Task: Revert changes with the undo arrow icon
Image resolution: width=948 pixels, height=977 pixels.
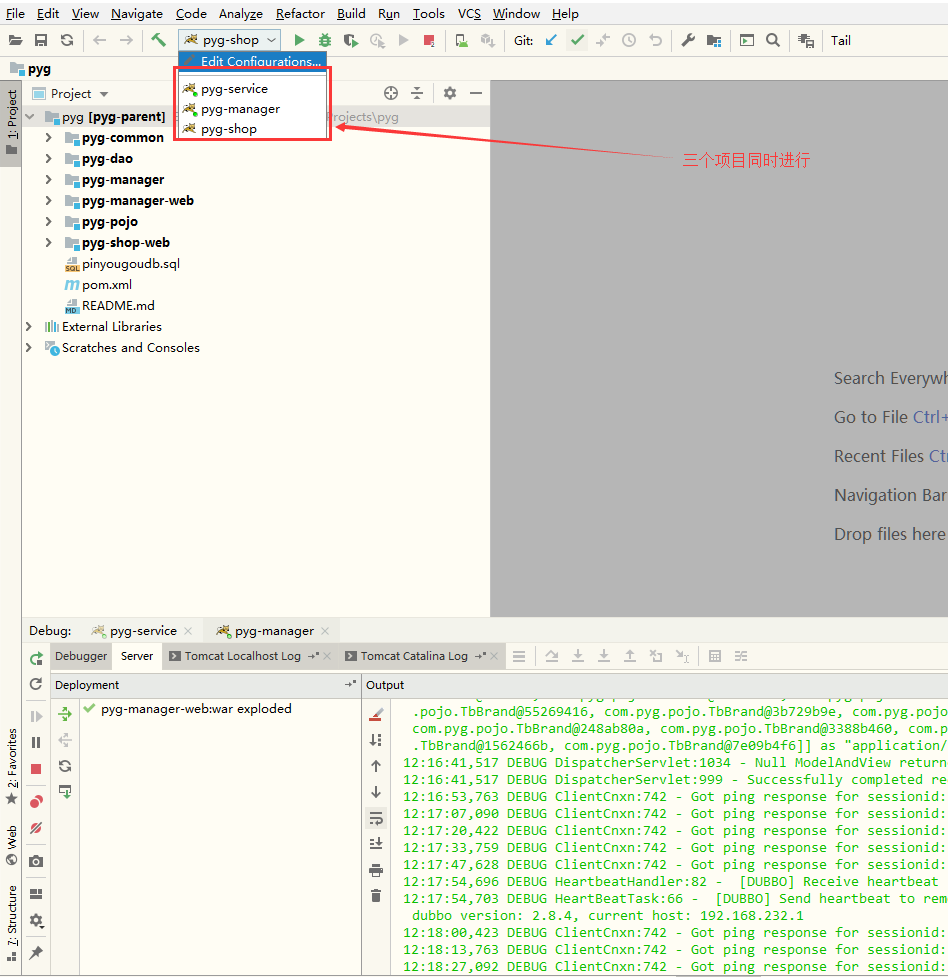Action: click(655, 41)
